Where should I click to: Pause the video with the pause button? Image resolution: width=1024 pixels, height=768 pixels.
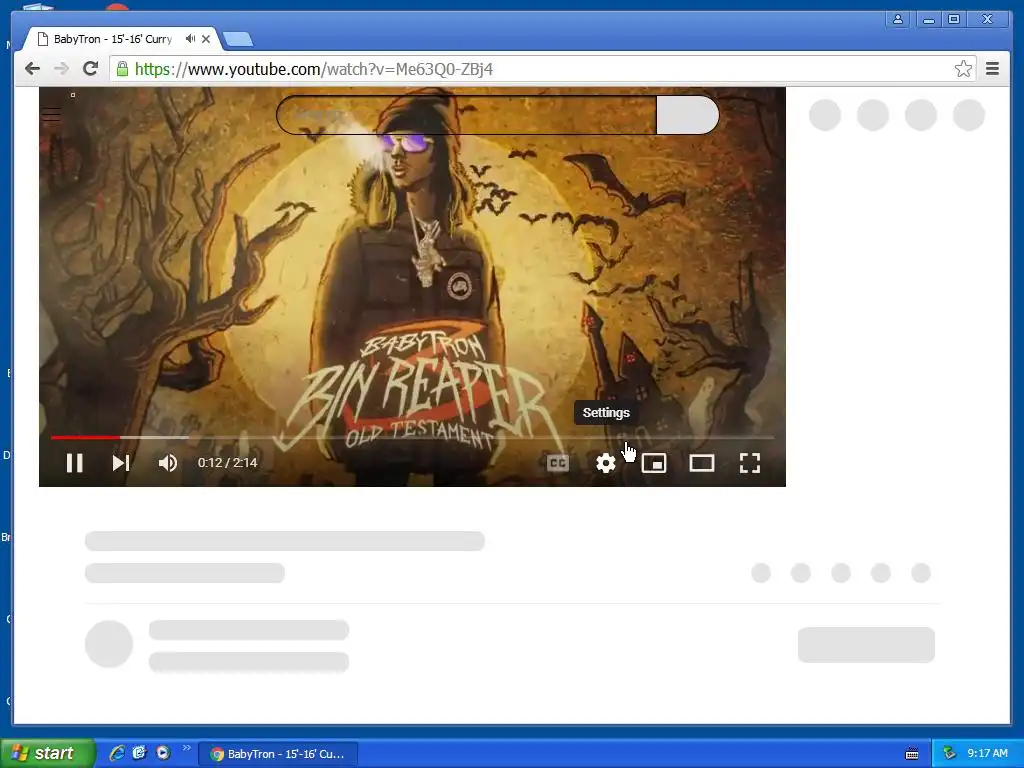point(74,463)
